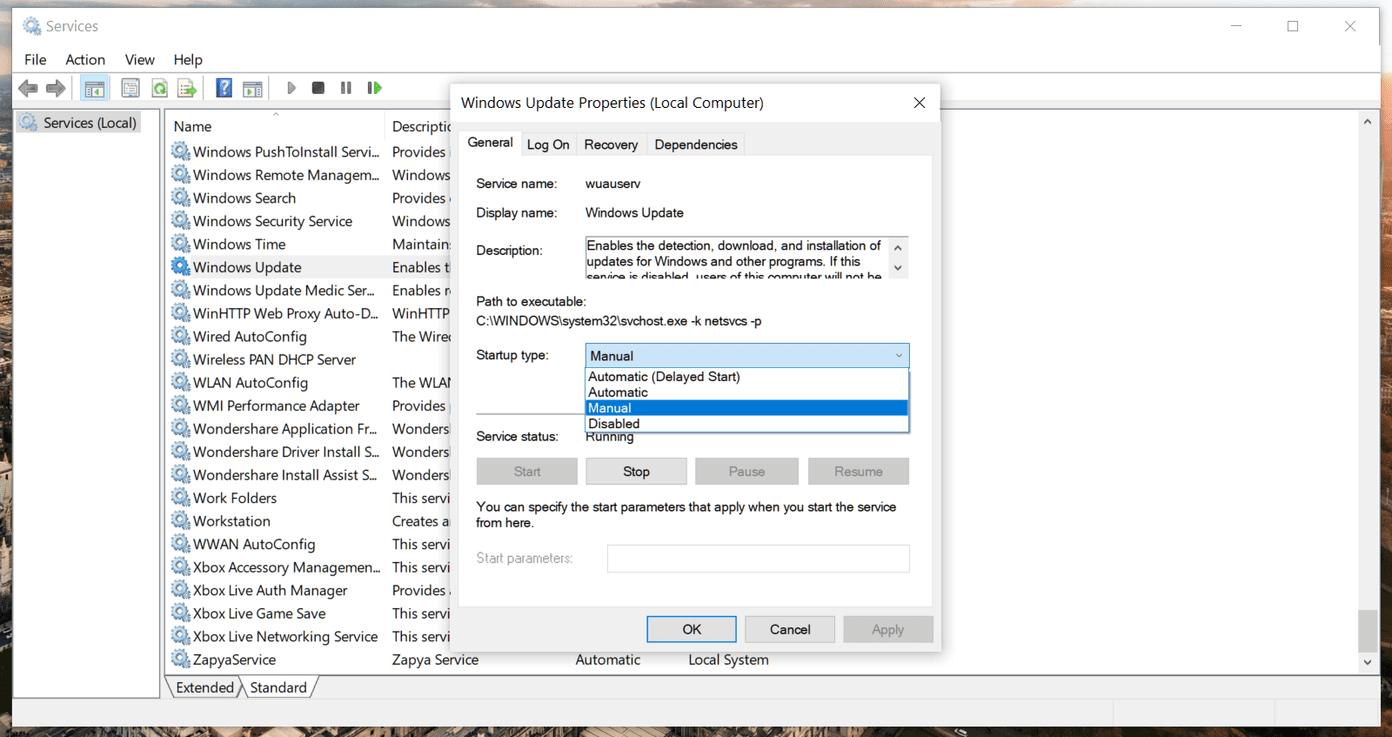Click the Cancel button
This screenshot has height=737, width=1392.
[x=790, y=629]
